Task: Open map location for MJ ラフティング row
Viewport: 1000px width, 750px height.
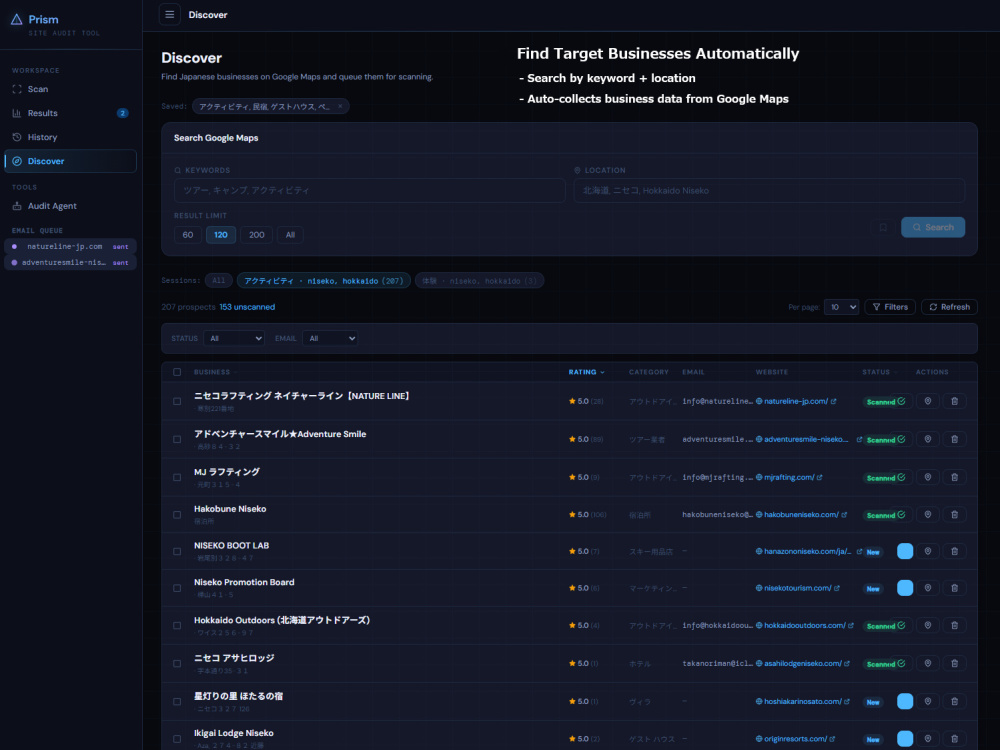Action: coord(928,477)
